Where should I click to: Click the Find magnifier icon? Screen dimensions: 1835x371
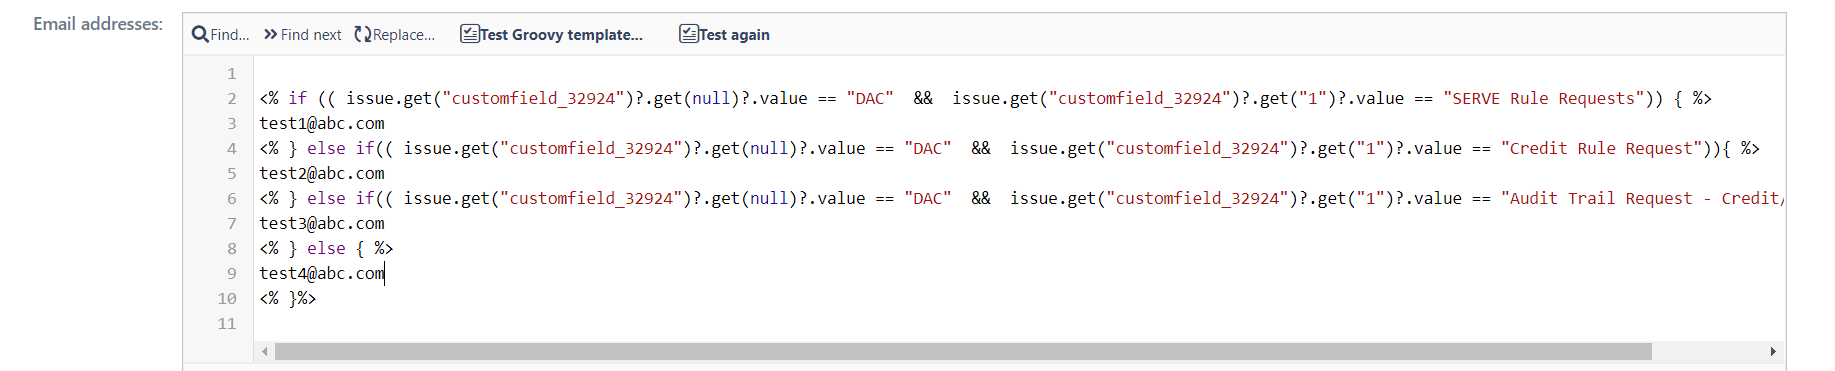pyautogui.click(x=200, y=35)
